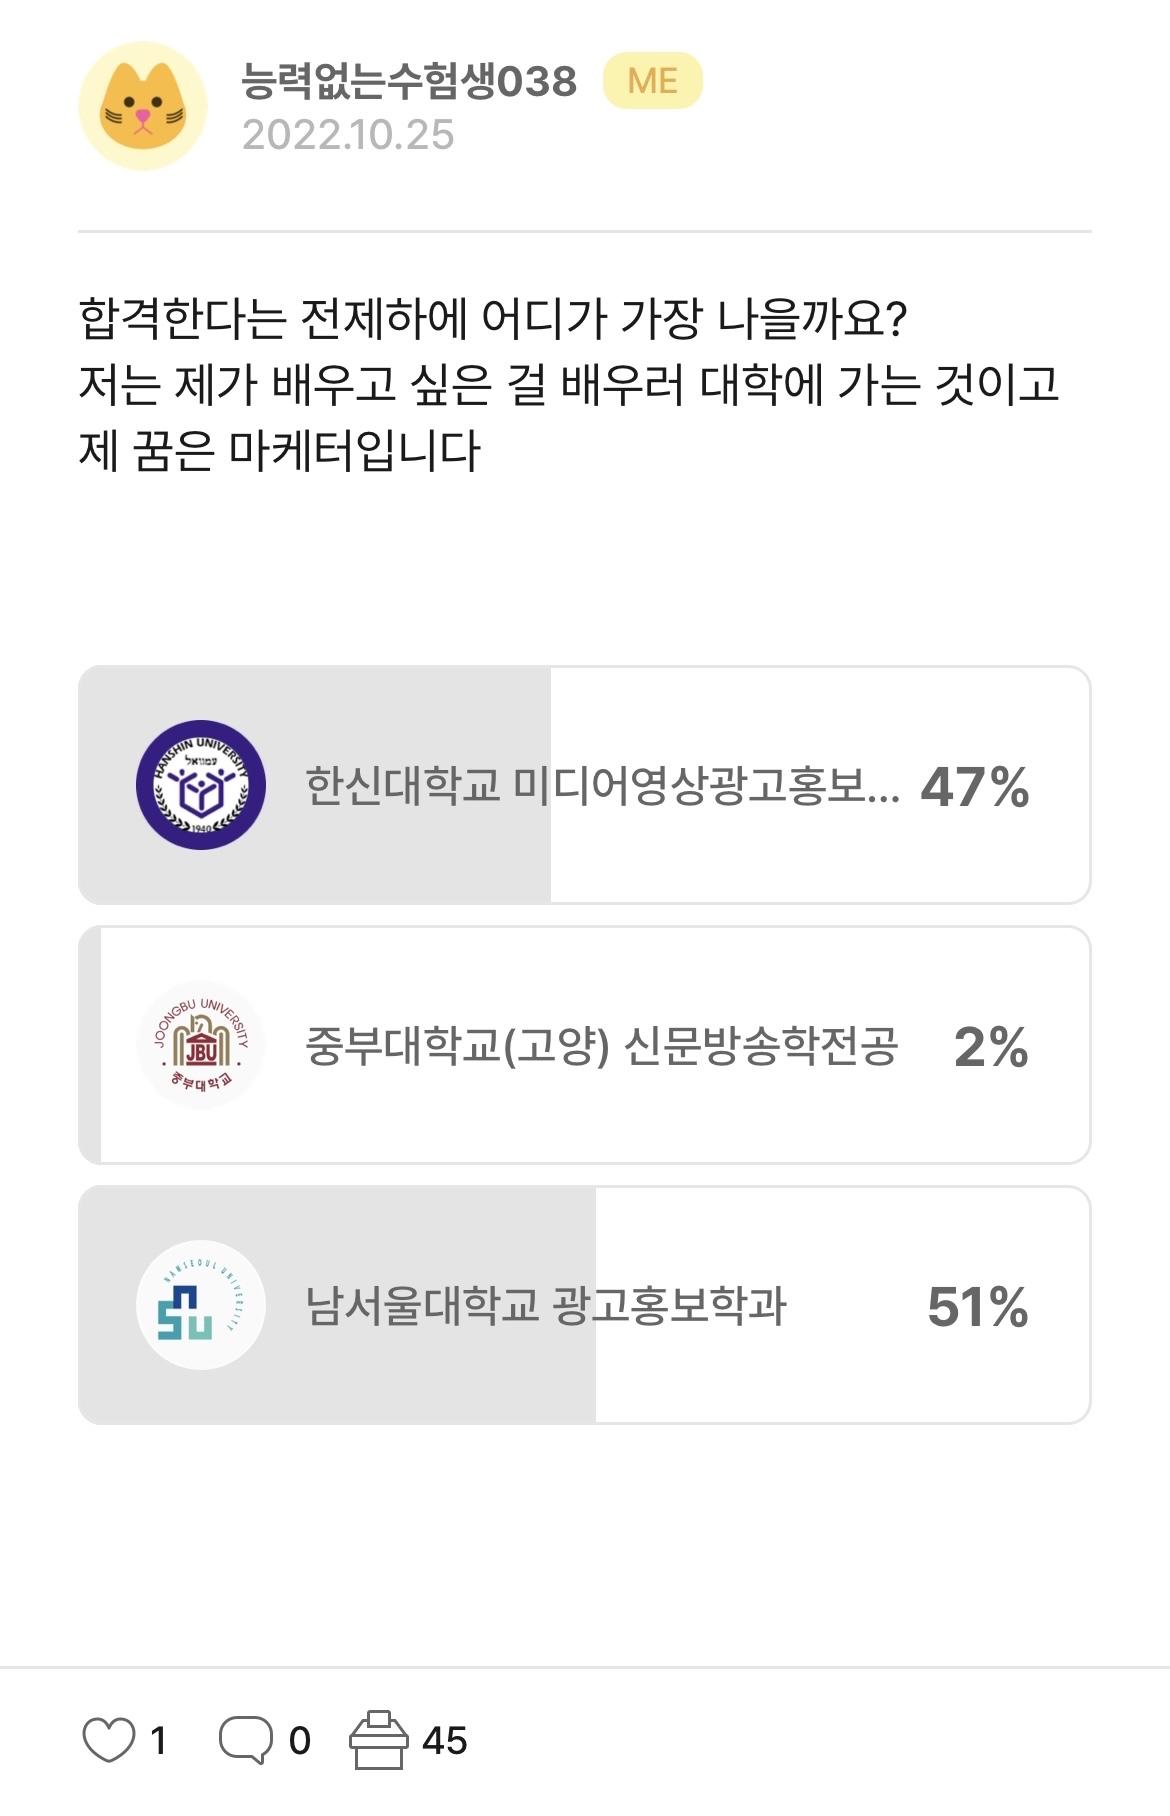Open comments via speech bubble icon
Viewport: 1170px width, 1816px height.
tap(245, 1740)
